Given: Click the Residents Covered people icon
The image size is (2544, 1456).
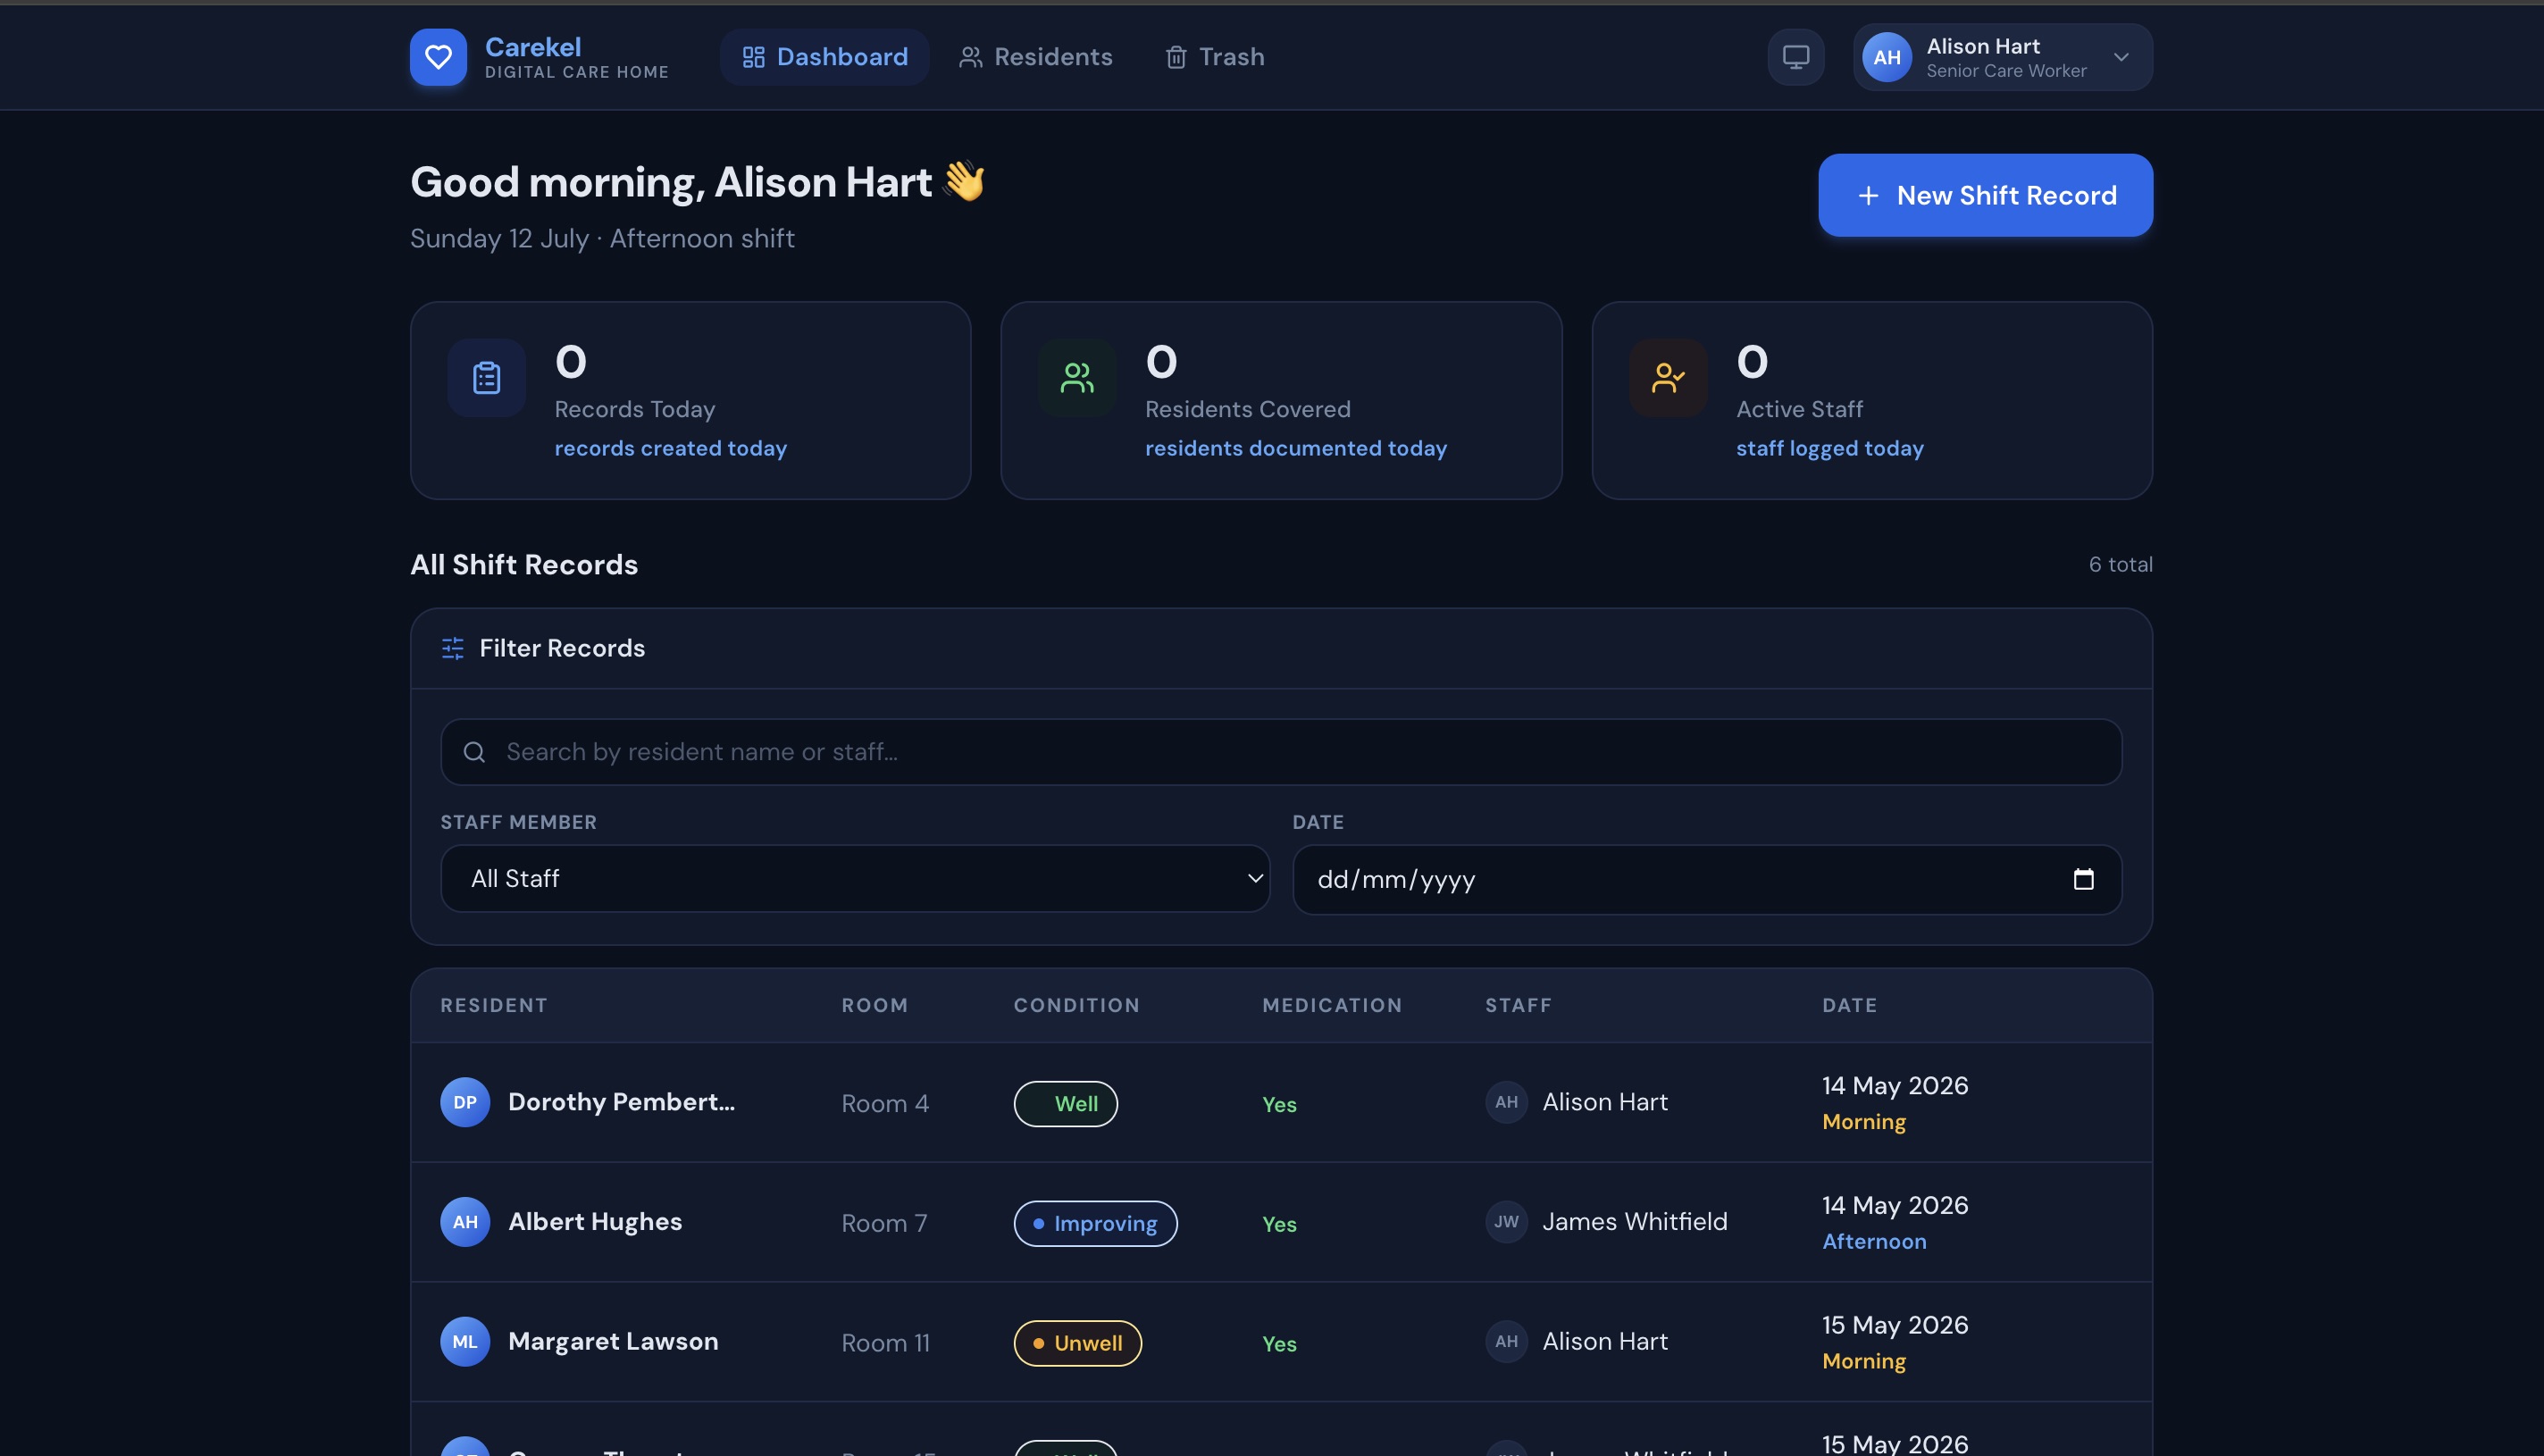Looking at the screenshot, I should tap(1077, 378).
